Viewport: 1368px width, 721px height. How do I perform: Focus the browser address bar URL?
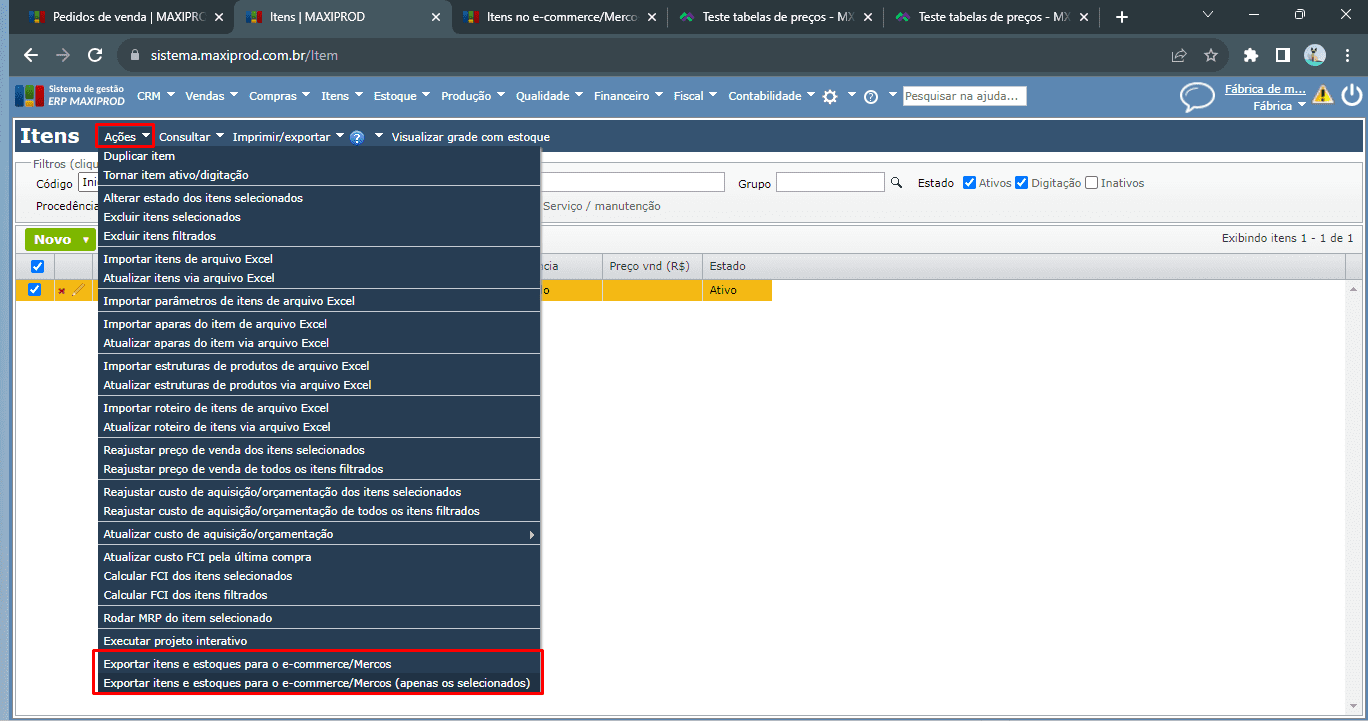click(245, 55)
